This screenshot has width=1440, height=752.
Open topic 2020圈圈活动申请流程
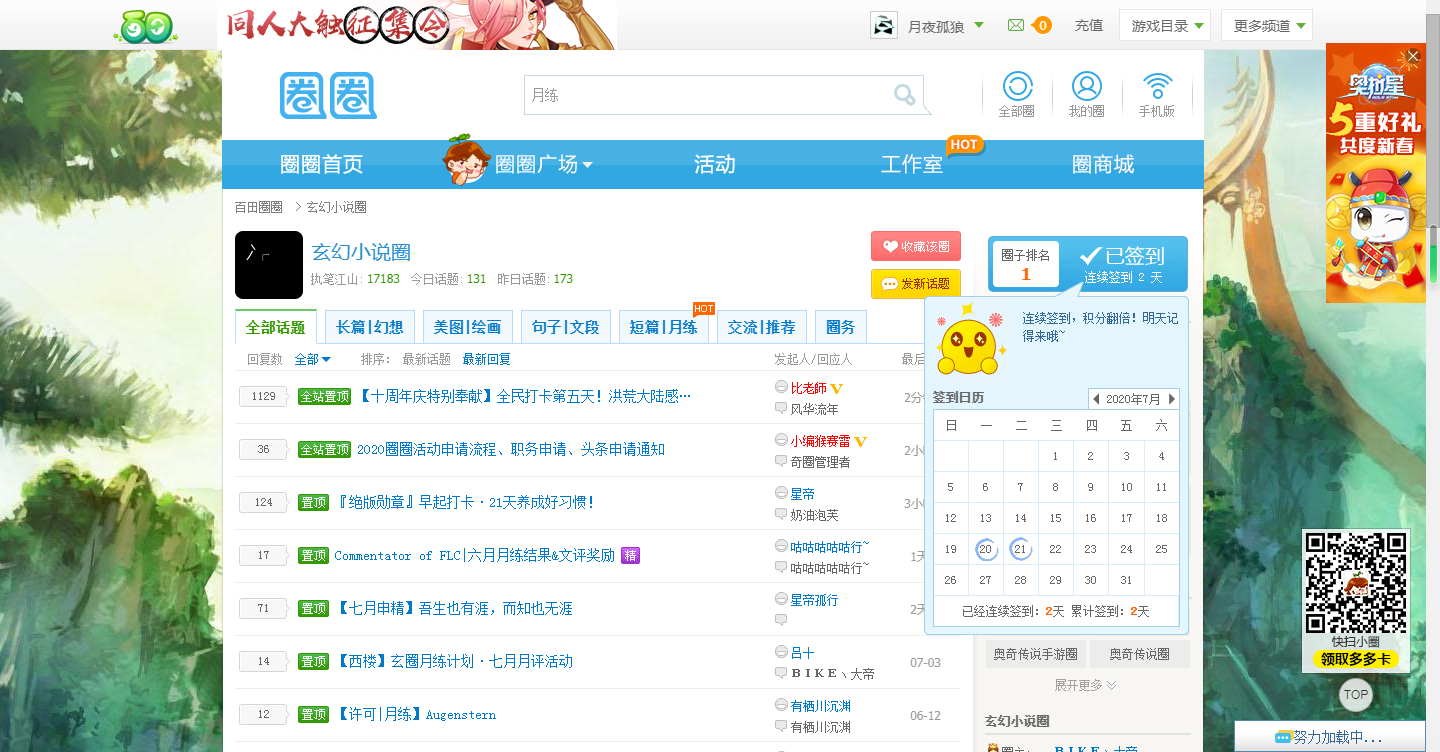(511, 450)
